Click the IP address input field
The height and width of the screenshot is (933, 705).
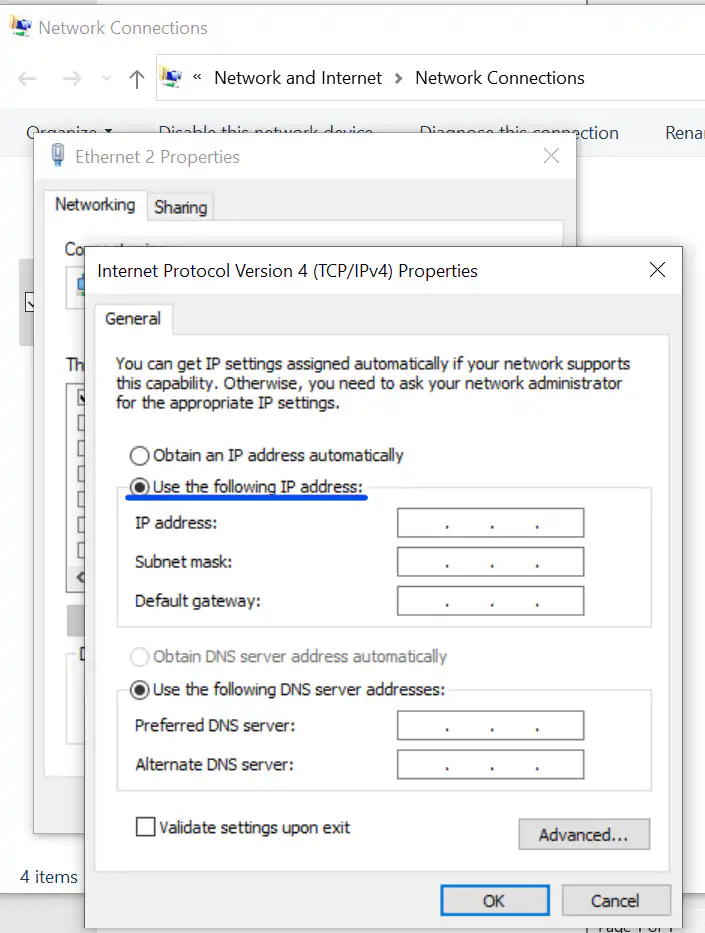coord(490,523)
